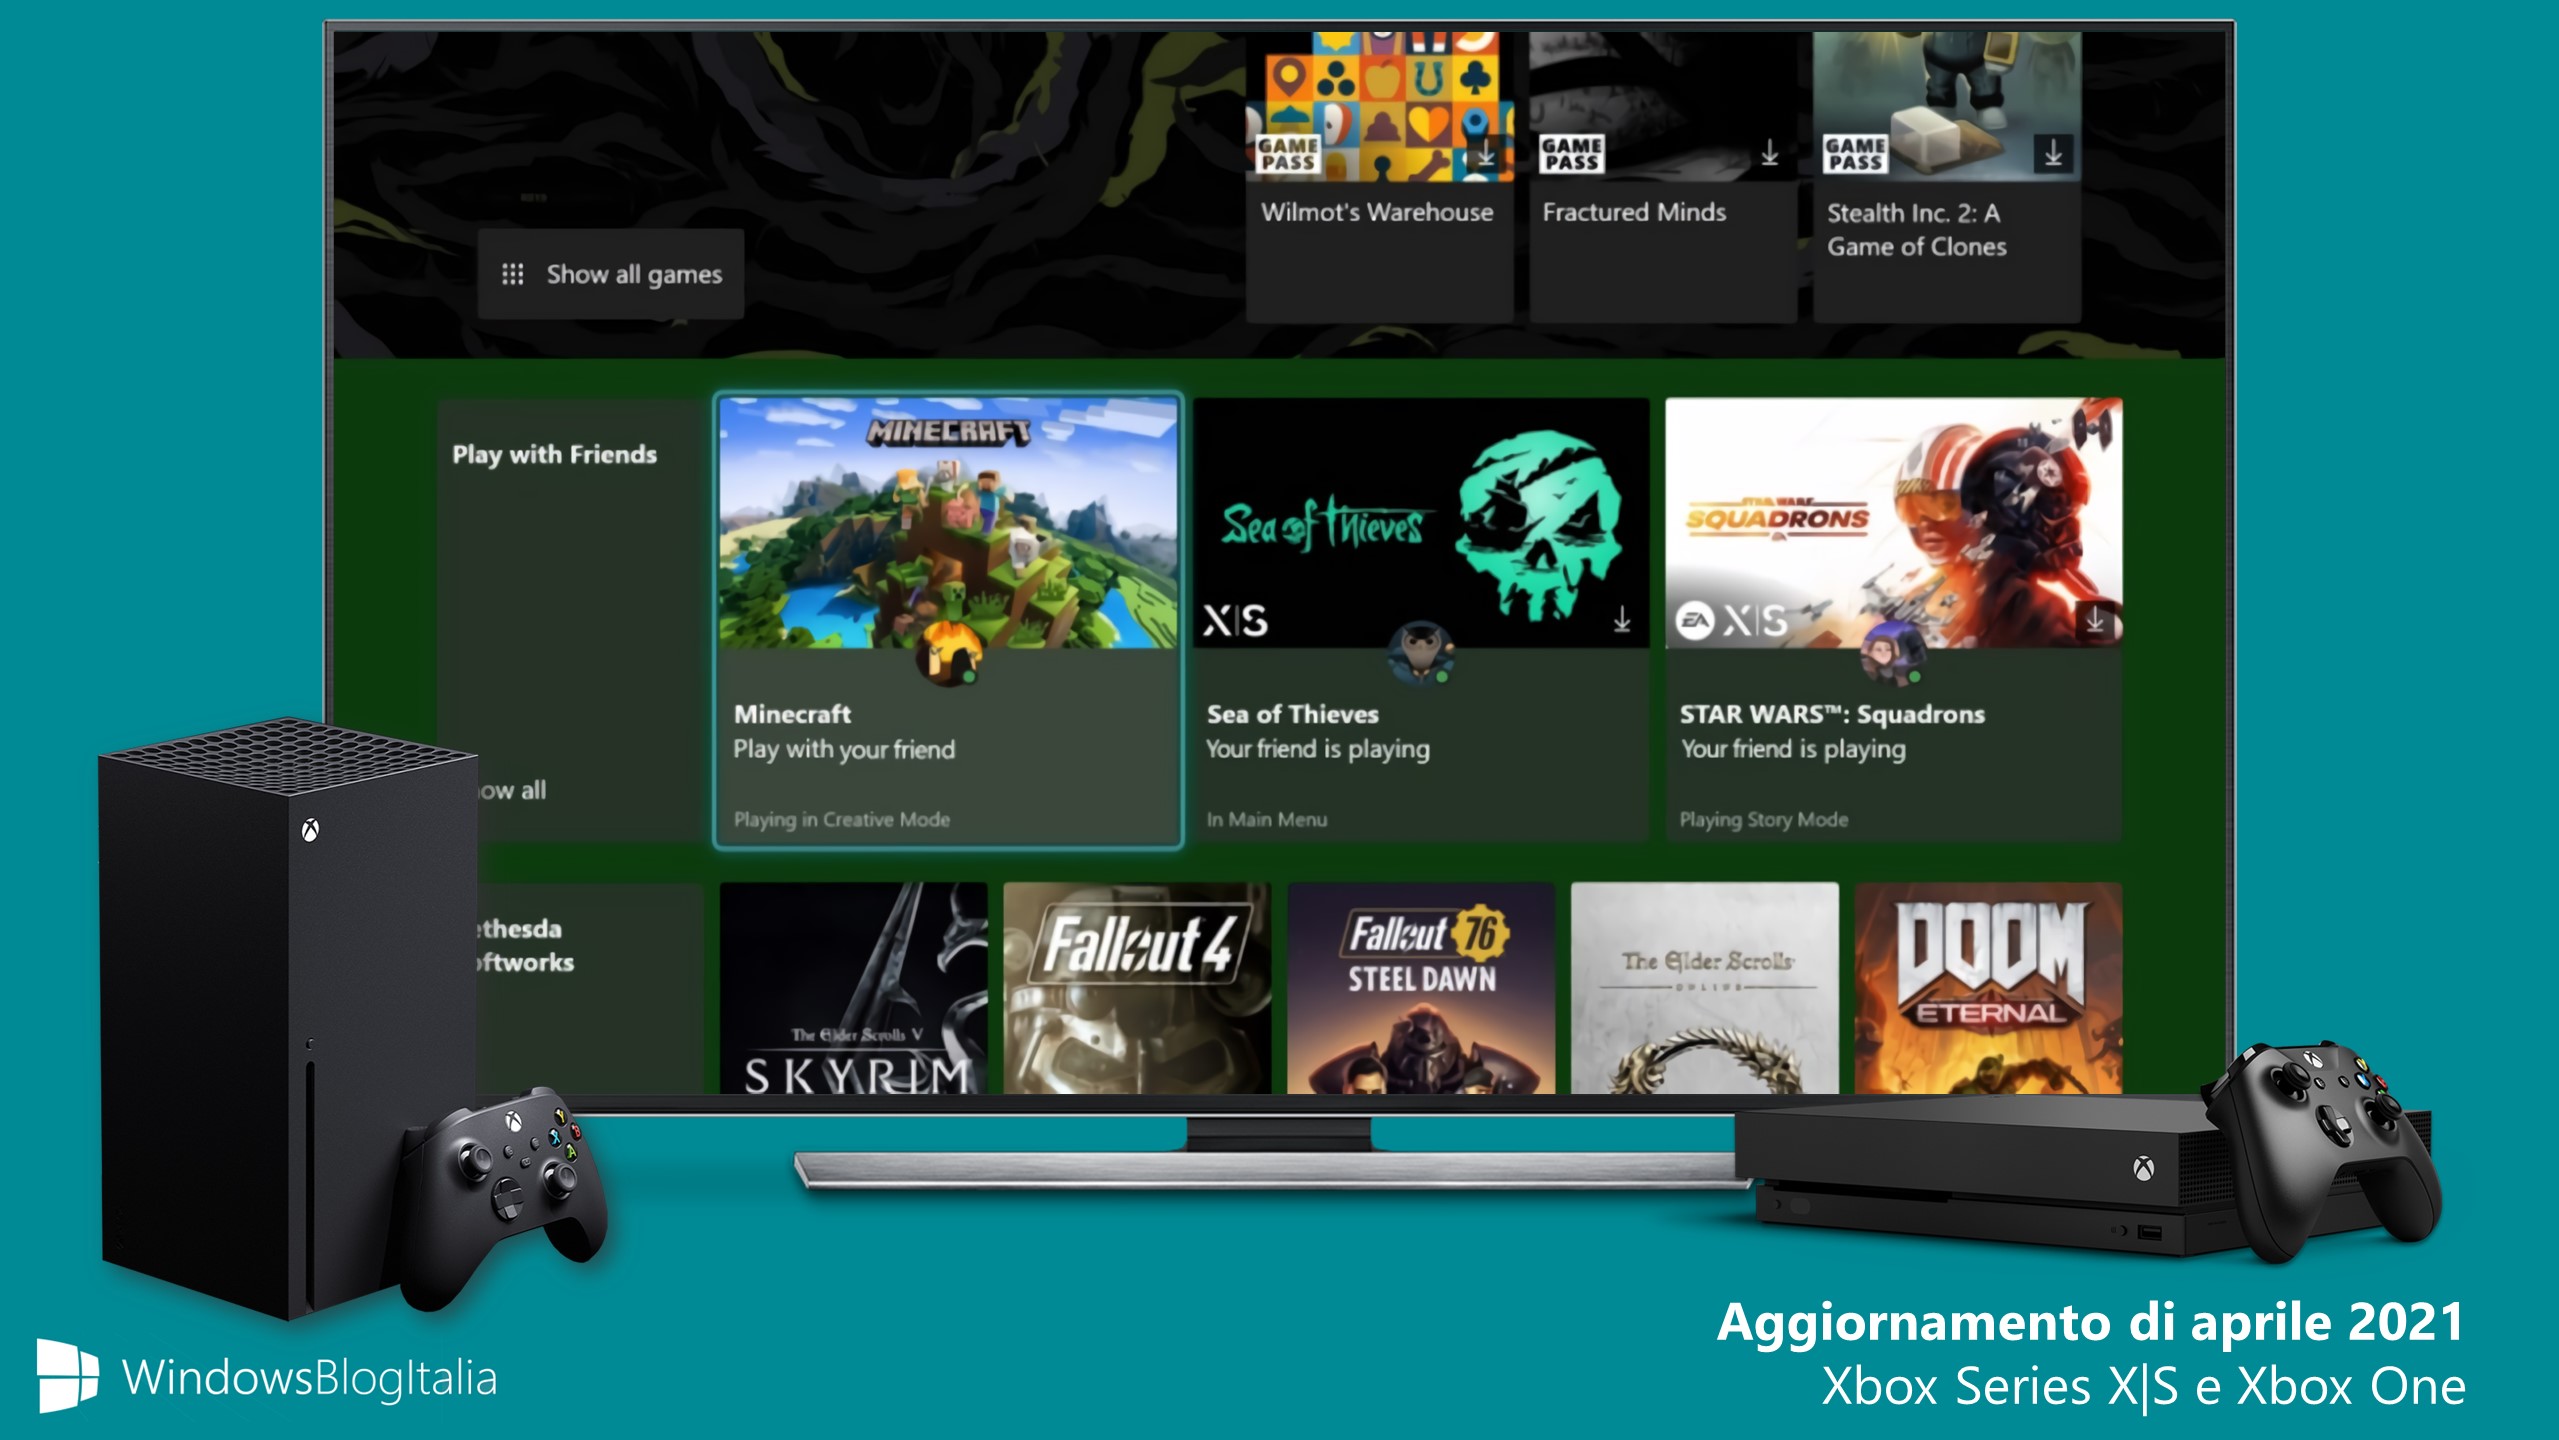Open Skyrim game tile

(853, 988)
